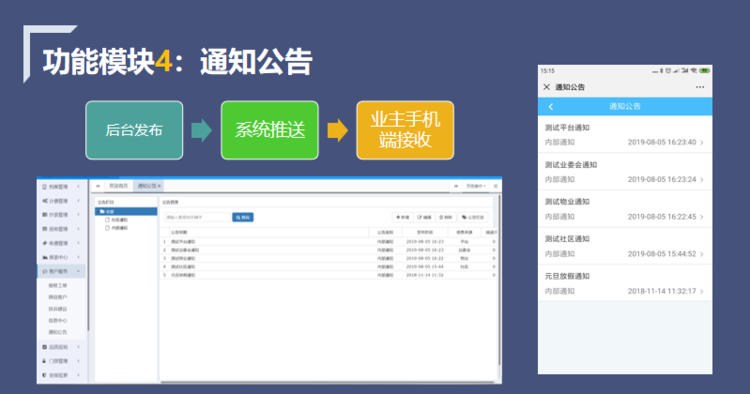Tap 测试平台通知 in phone list
This screenshot has height=394, width=750.
625,134
